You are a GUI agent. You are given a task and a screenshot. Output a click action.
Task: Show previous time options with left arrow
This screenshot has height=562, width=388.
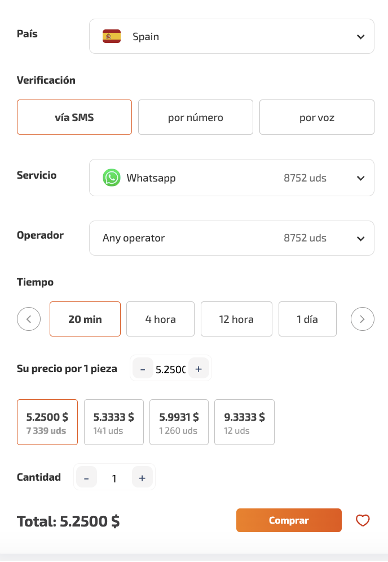pyautogui.click(x=29, y=319)
